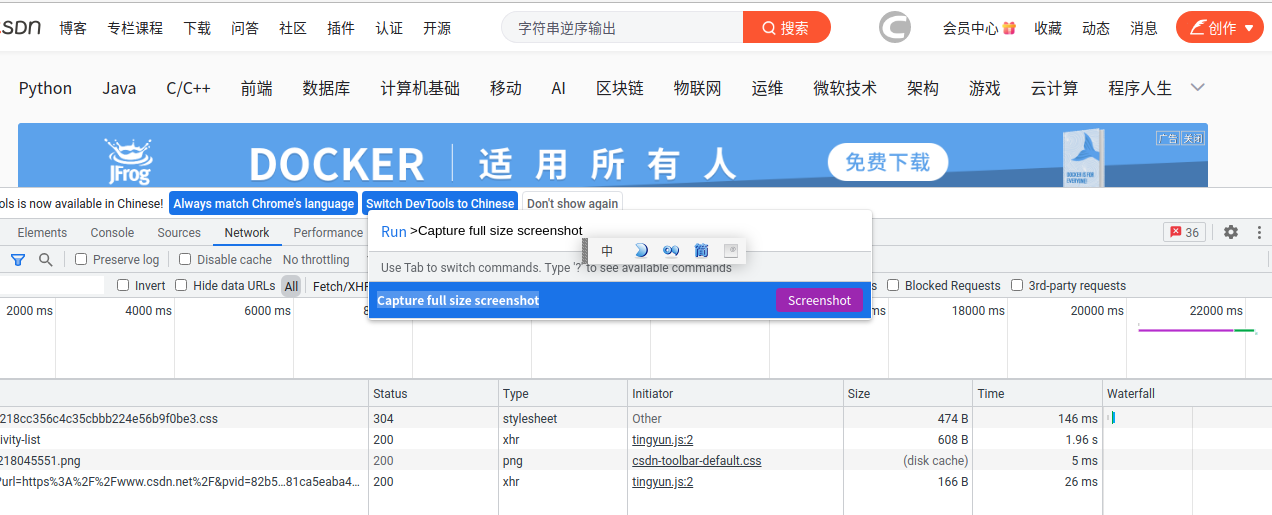
Task: Open the 专栏课程 link
Action: [x=135, y=28]
